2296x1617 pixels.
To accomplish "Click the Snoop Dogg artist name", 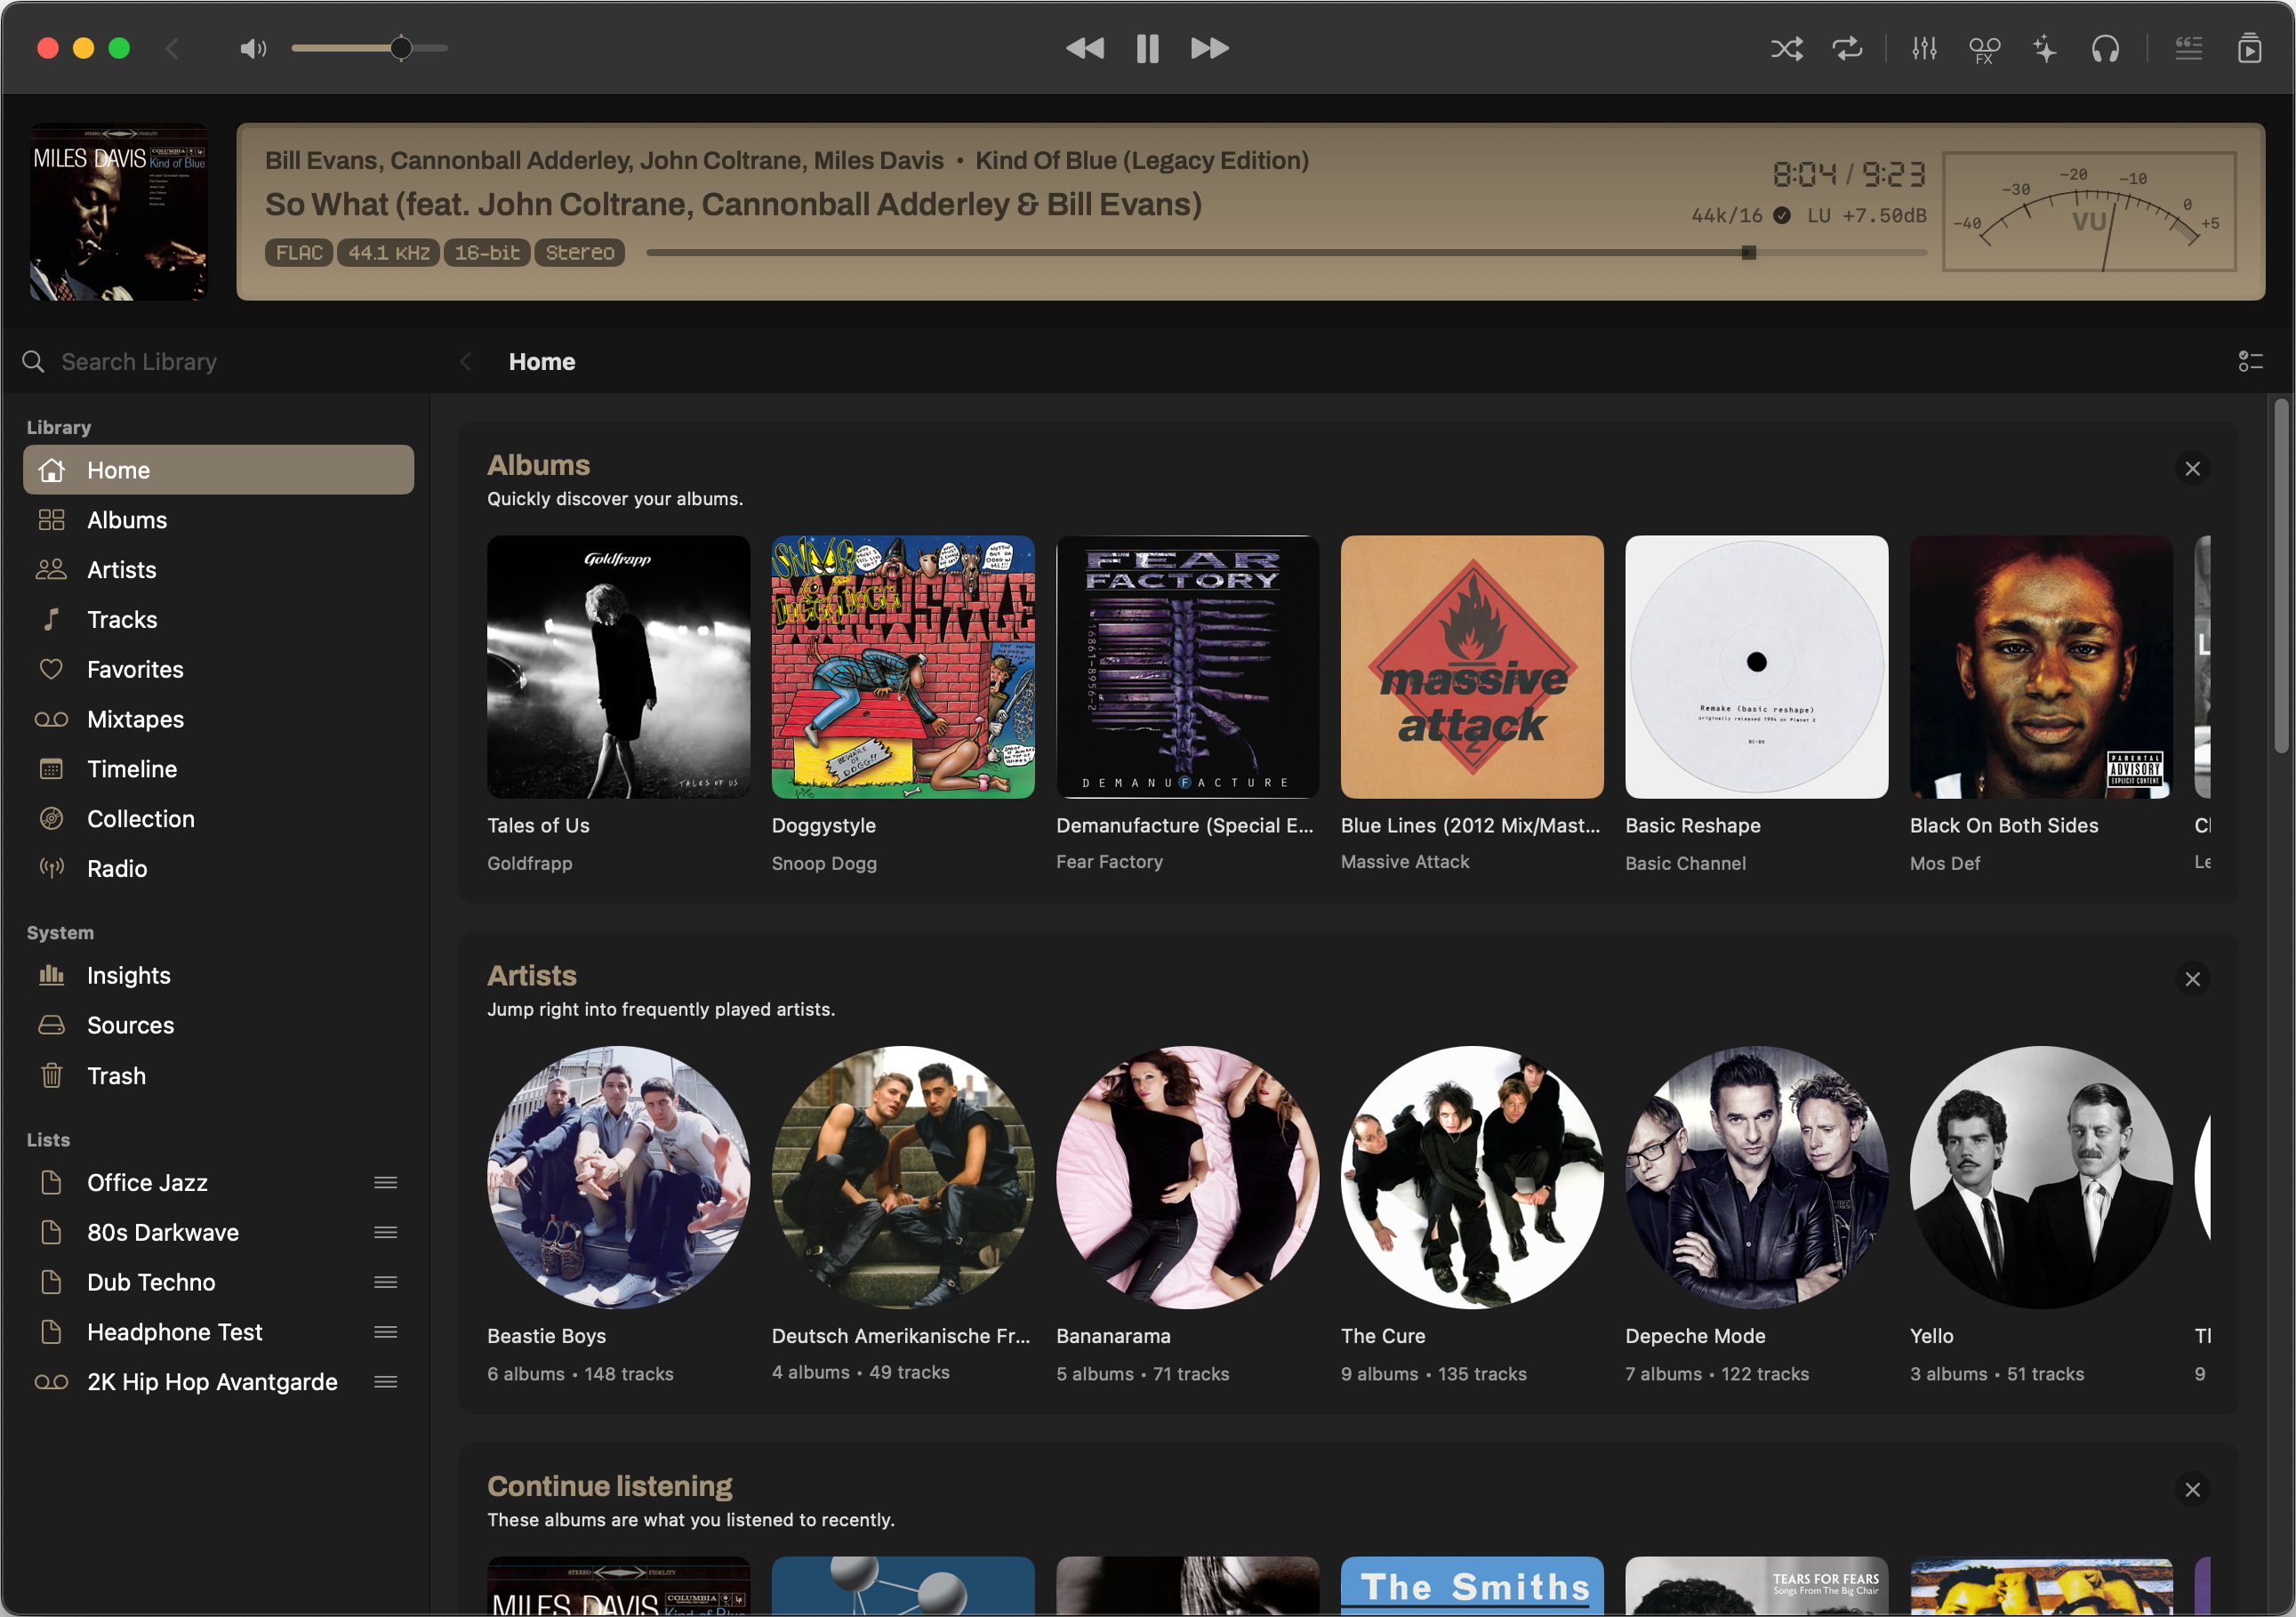I will [824, 863].
